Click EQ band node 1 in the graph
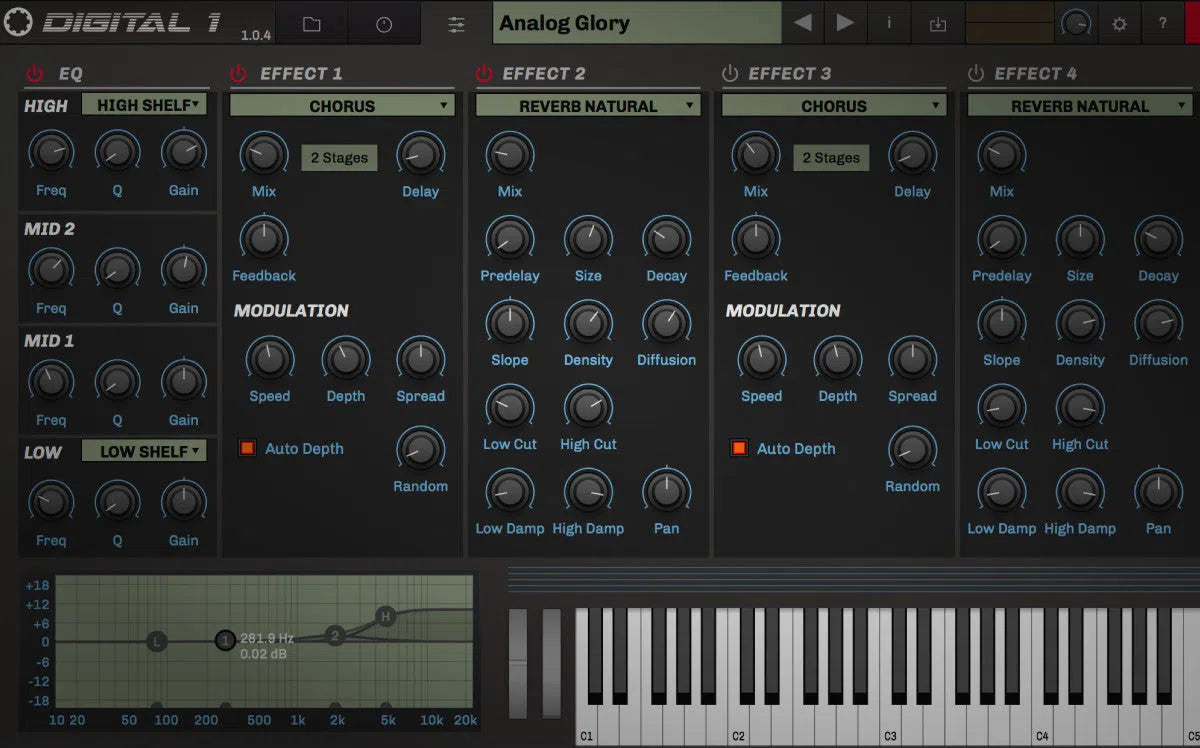This screenshot has height=748, width=1200. [225, 640]
